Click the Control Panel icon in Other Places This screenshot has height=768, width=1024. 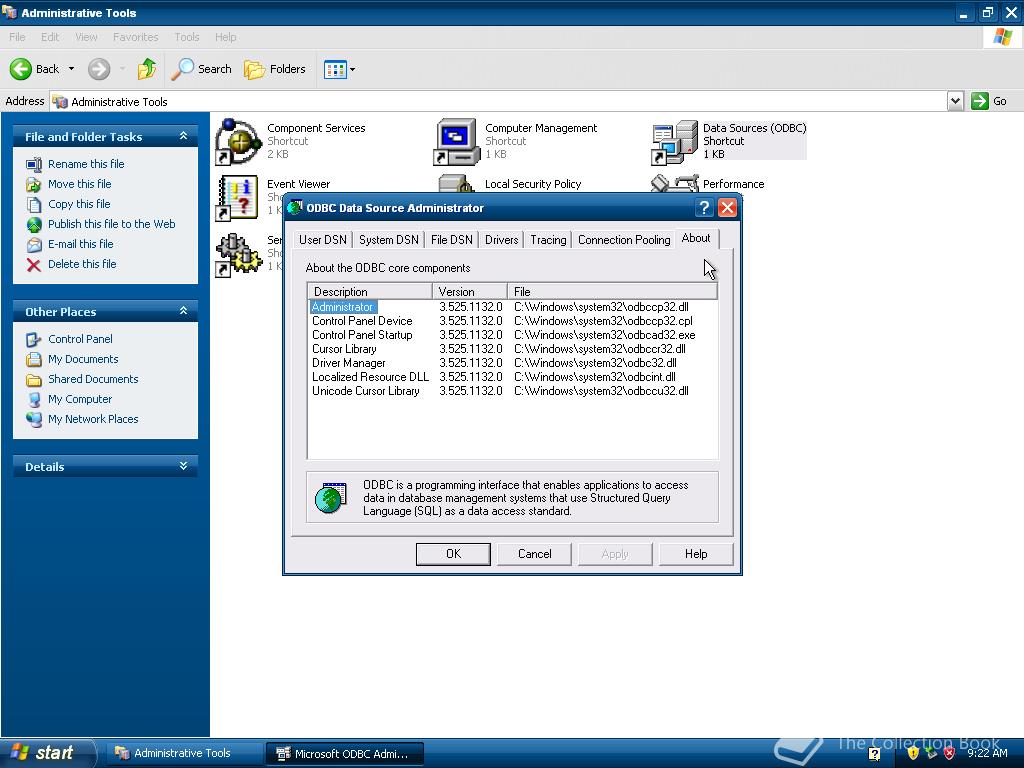point(34,340)
